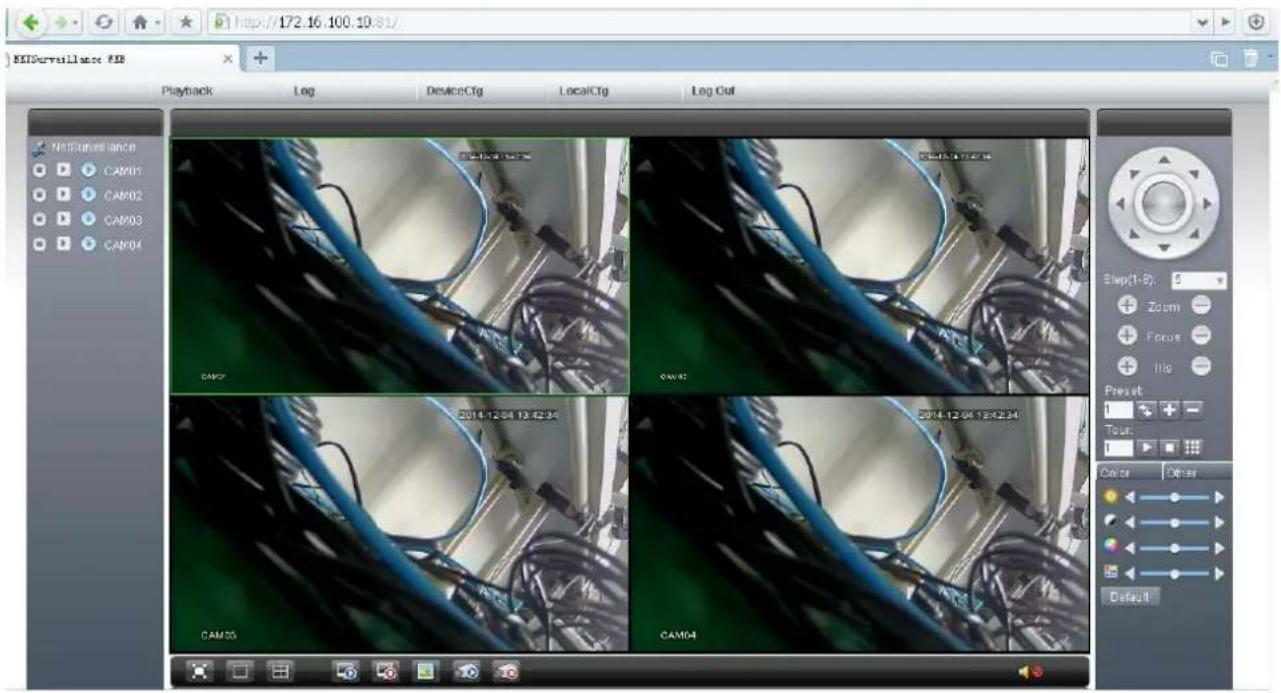
Task: Start recording all channels icon
Action: (468, 673)
